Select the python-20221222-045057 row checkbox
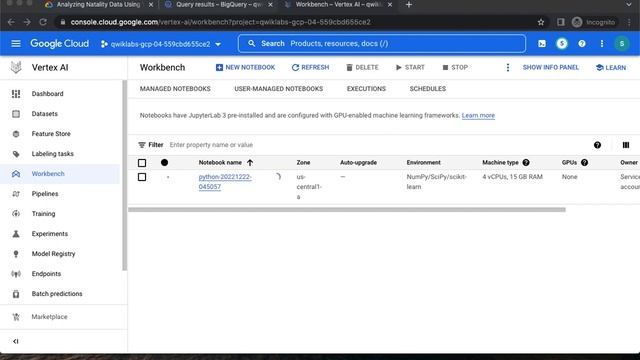This screenshot has width=640, height=360. [x=142, y=177]
